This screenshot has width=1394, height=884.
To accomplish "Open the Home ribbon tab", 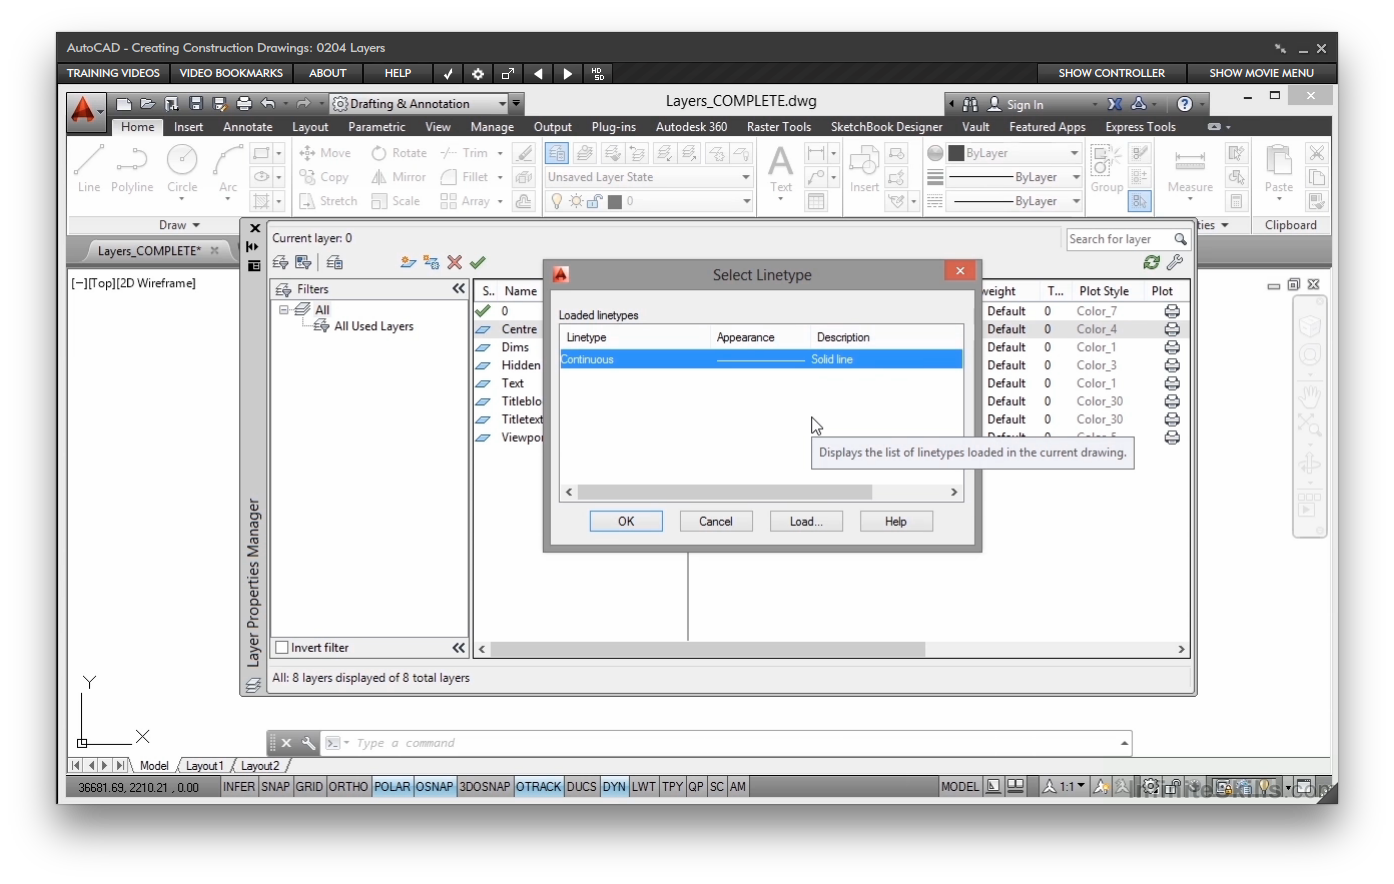I will pos(138,127).
